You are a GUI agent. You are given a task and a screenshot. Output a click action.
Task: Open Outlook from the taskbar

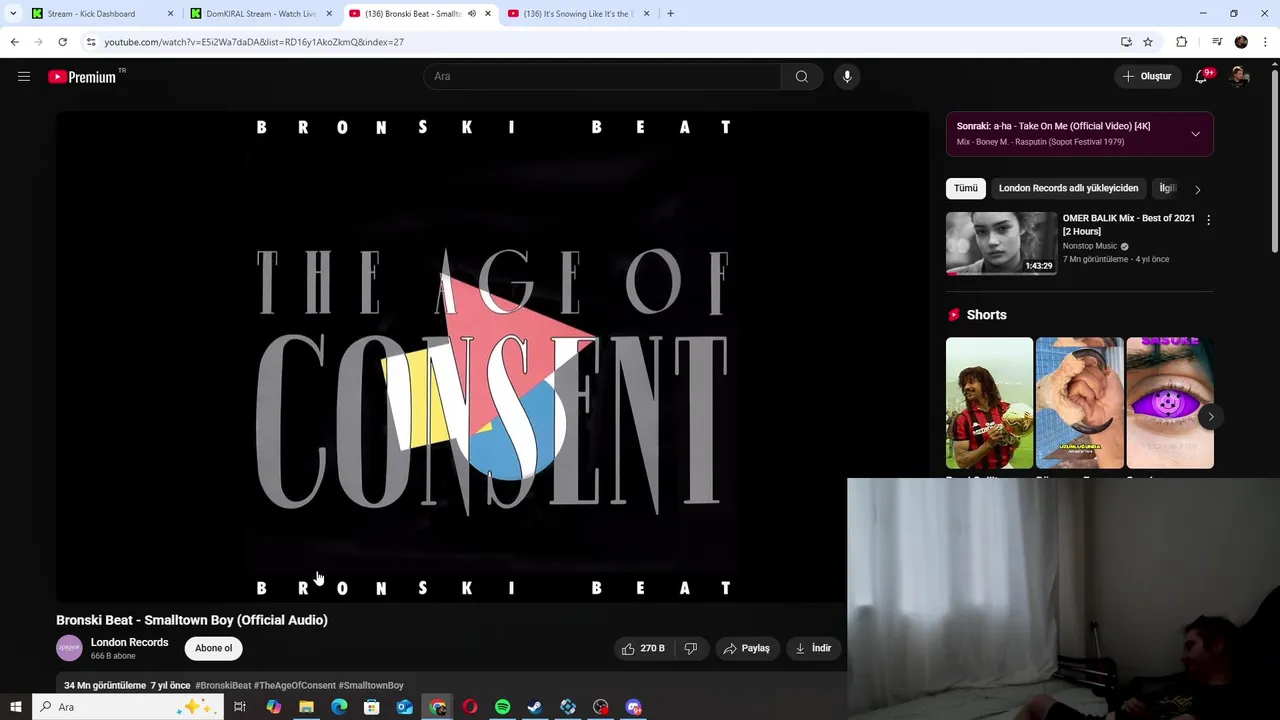(x=404, y=707)
